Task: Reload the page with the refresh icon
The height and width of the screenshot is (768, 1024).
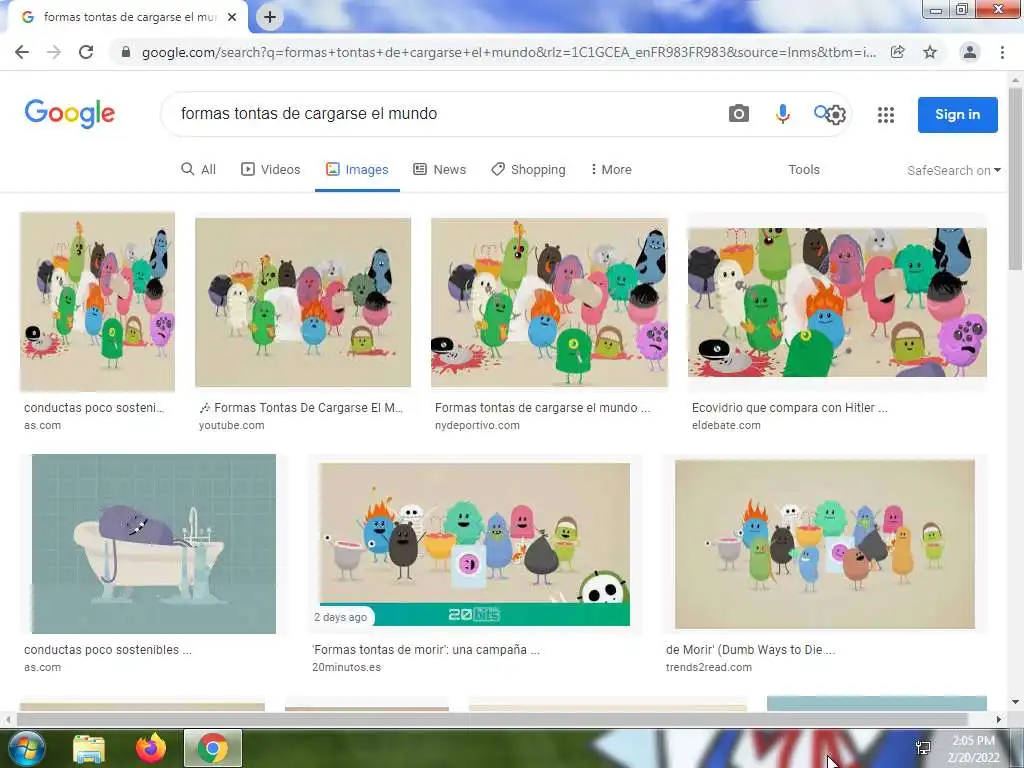Action: point(86,52)
